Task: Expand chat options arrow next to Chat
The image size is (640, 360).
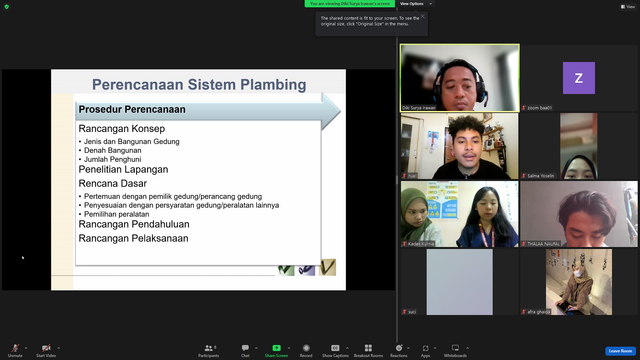Action: tap(256, 348)
